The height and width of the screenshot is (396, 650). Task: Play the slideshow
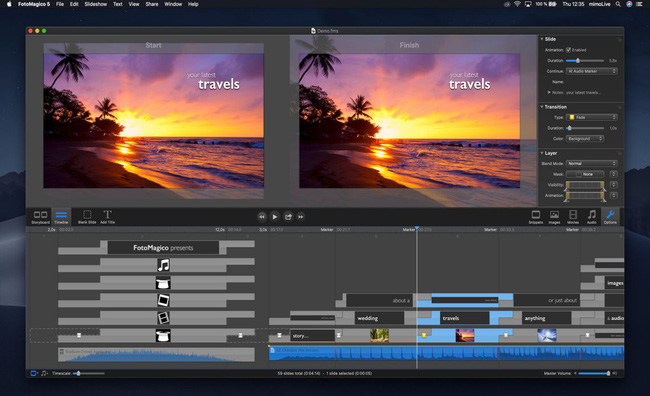pos(275,216)
